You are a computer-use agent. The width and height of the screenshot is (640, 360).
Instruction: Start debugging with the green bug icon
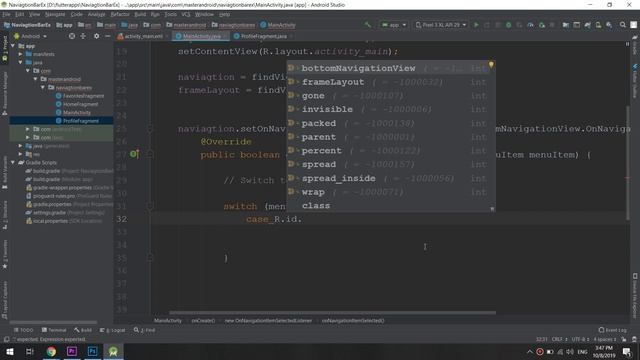[x=509, y=25]
